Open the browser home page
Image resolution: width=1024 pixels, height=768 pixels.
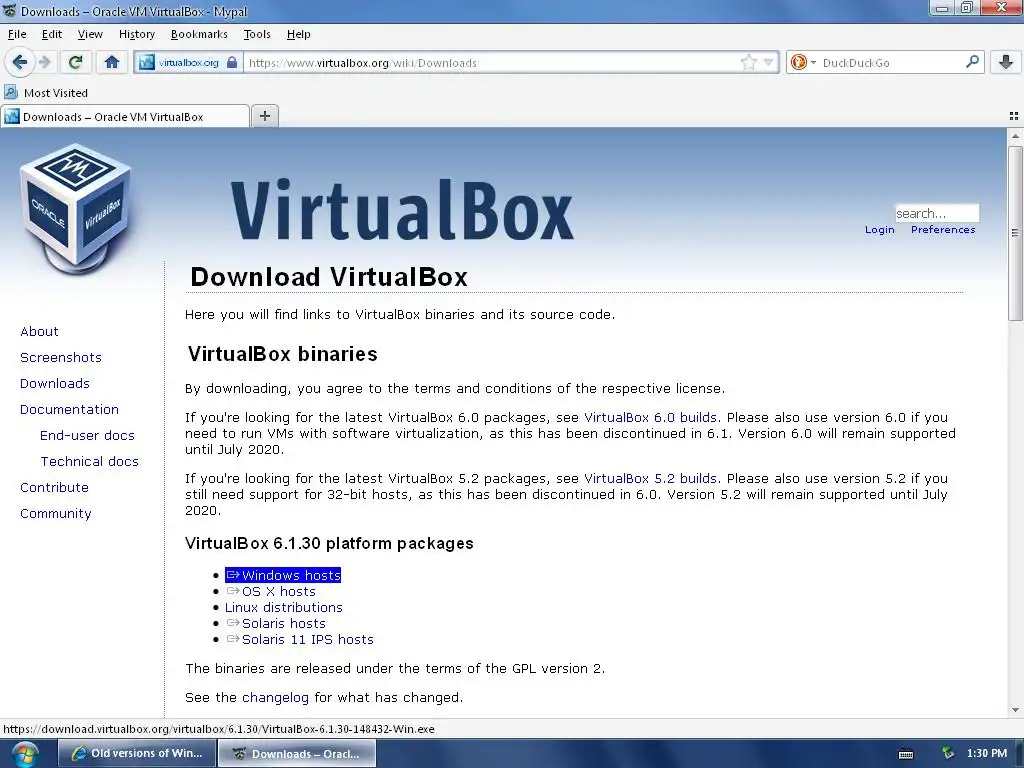click(112, 62)
